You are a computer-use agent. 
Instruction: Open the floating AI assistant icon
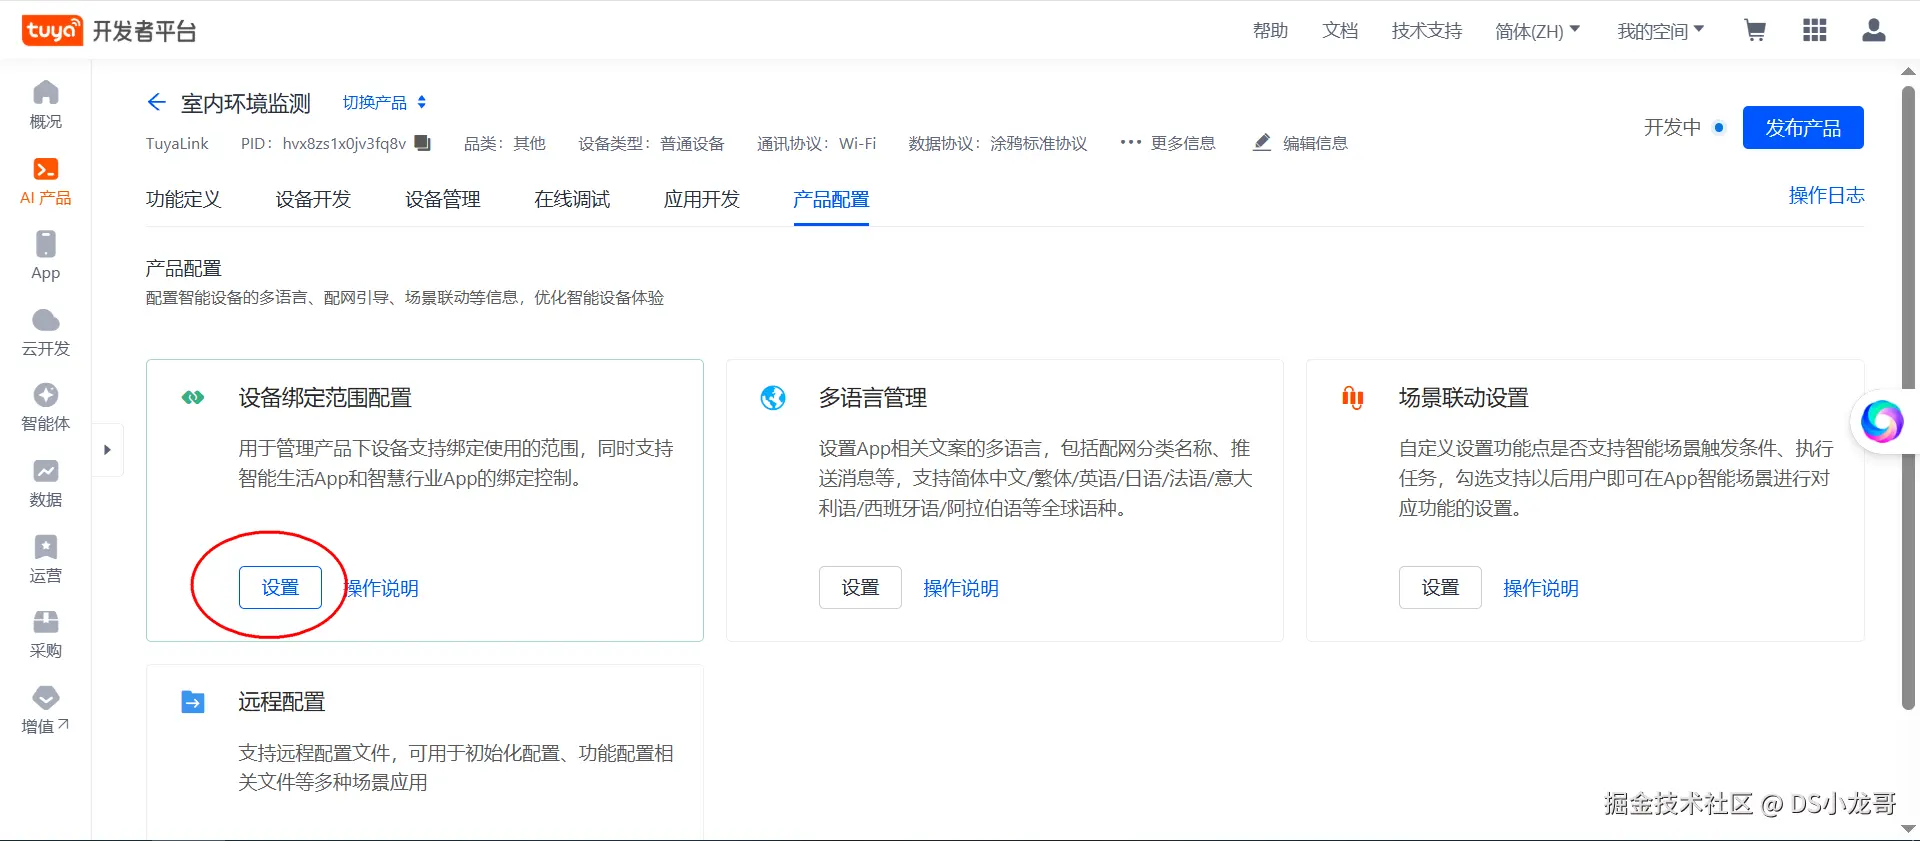[1882, 421]
